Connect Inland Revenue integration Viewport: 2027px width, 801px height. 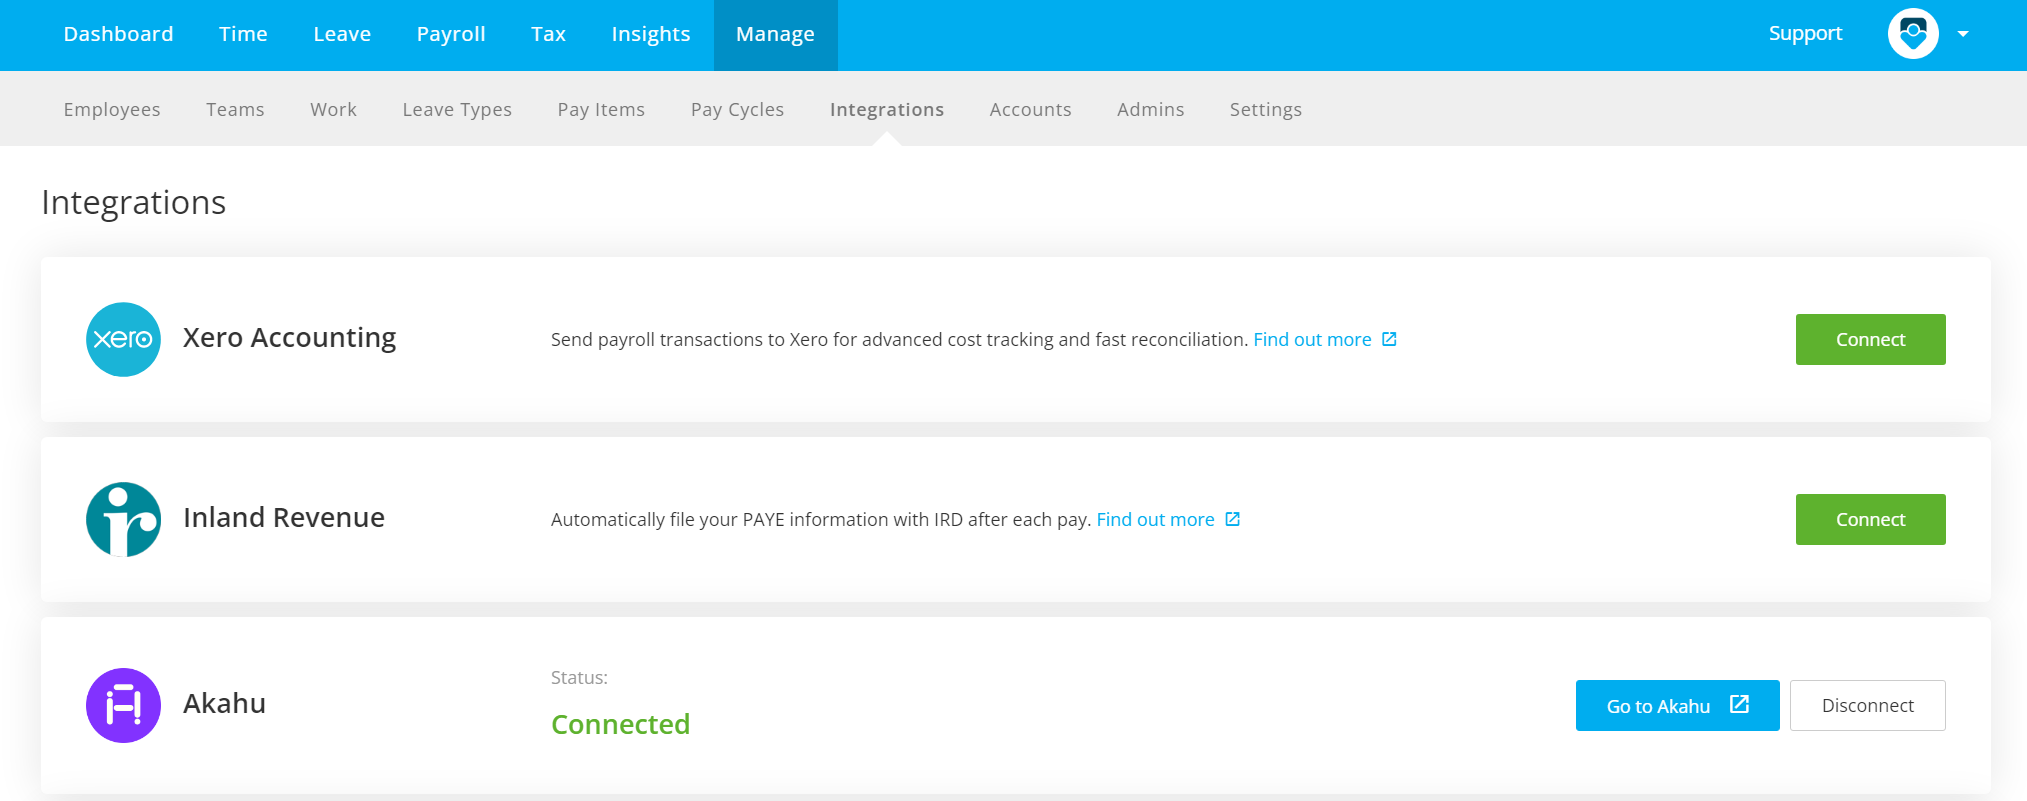[x=1870, y=519]
